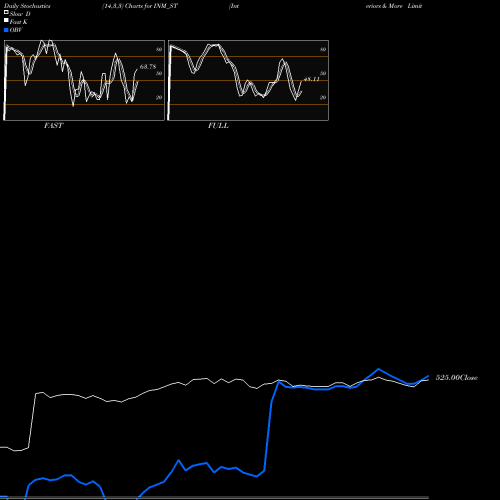Screen dimensions: 500x500
Task: Click the 80 axis label in FAST chart
Action: 159,49
